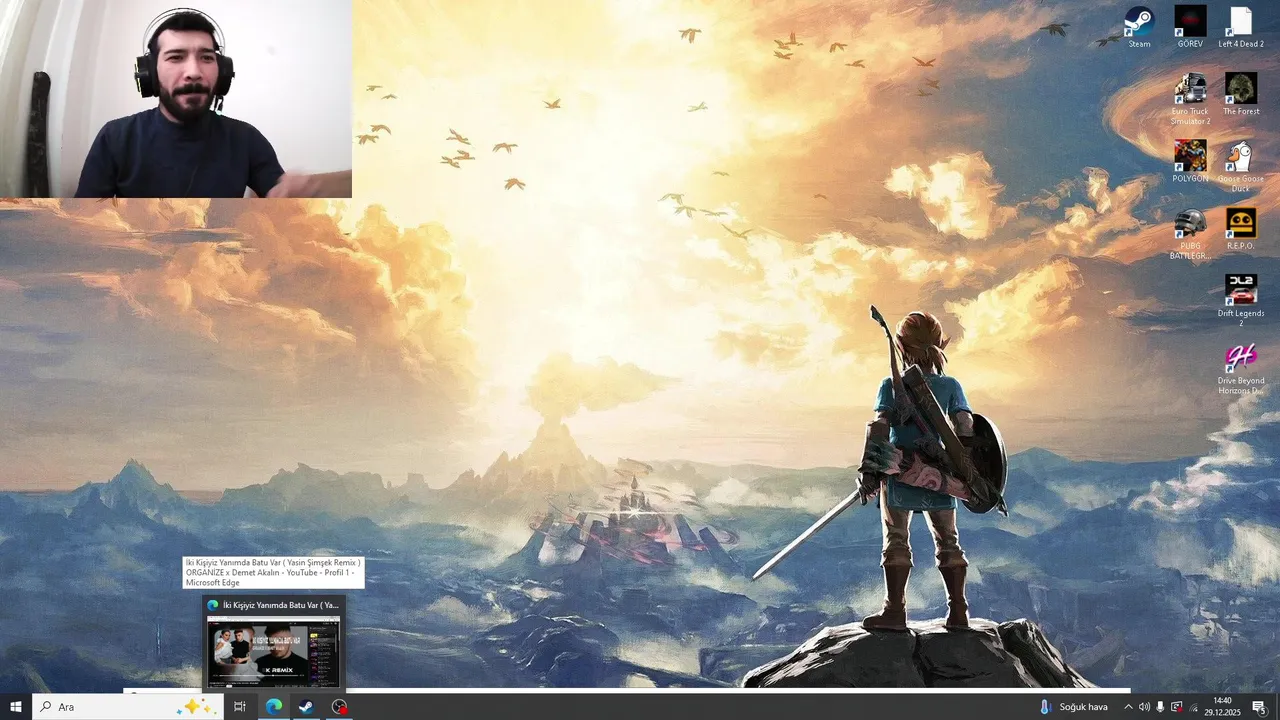Image resolution: width=1280 pixels, height=720 pixels.
Task: Select Drive Beyond Horizons desktop shortcut
Action: point(1241,368)
